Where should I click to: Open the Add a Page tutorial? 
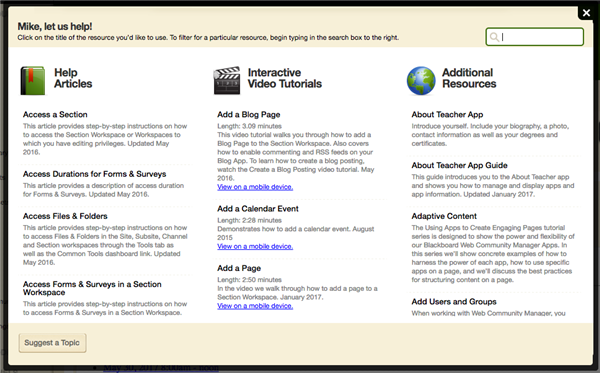coord(239,268)
